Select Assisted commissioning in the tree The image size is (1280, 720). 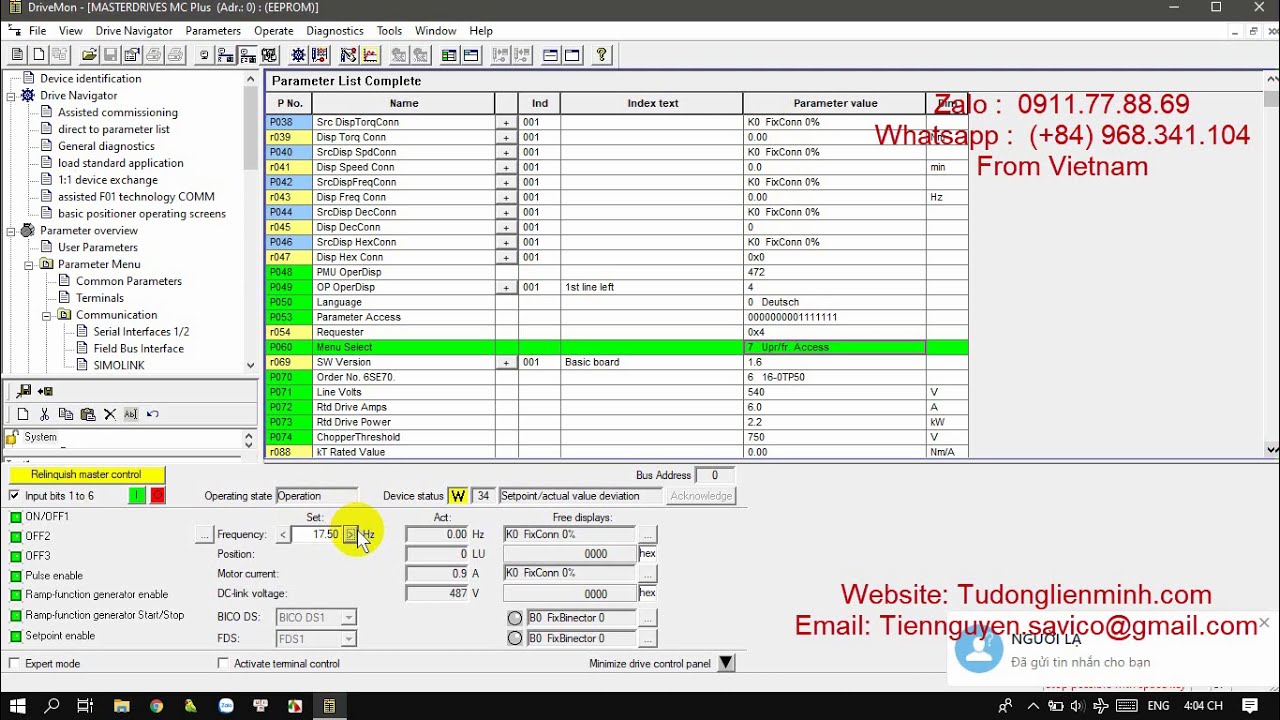point(118,113)
